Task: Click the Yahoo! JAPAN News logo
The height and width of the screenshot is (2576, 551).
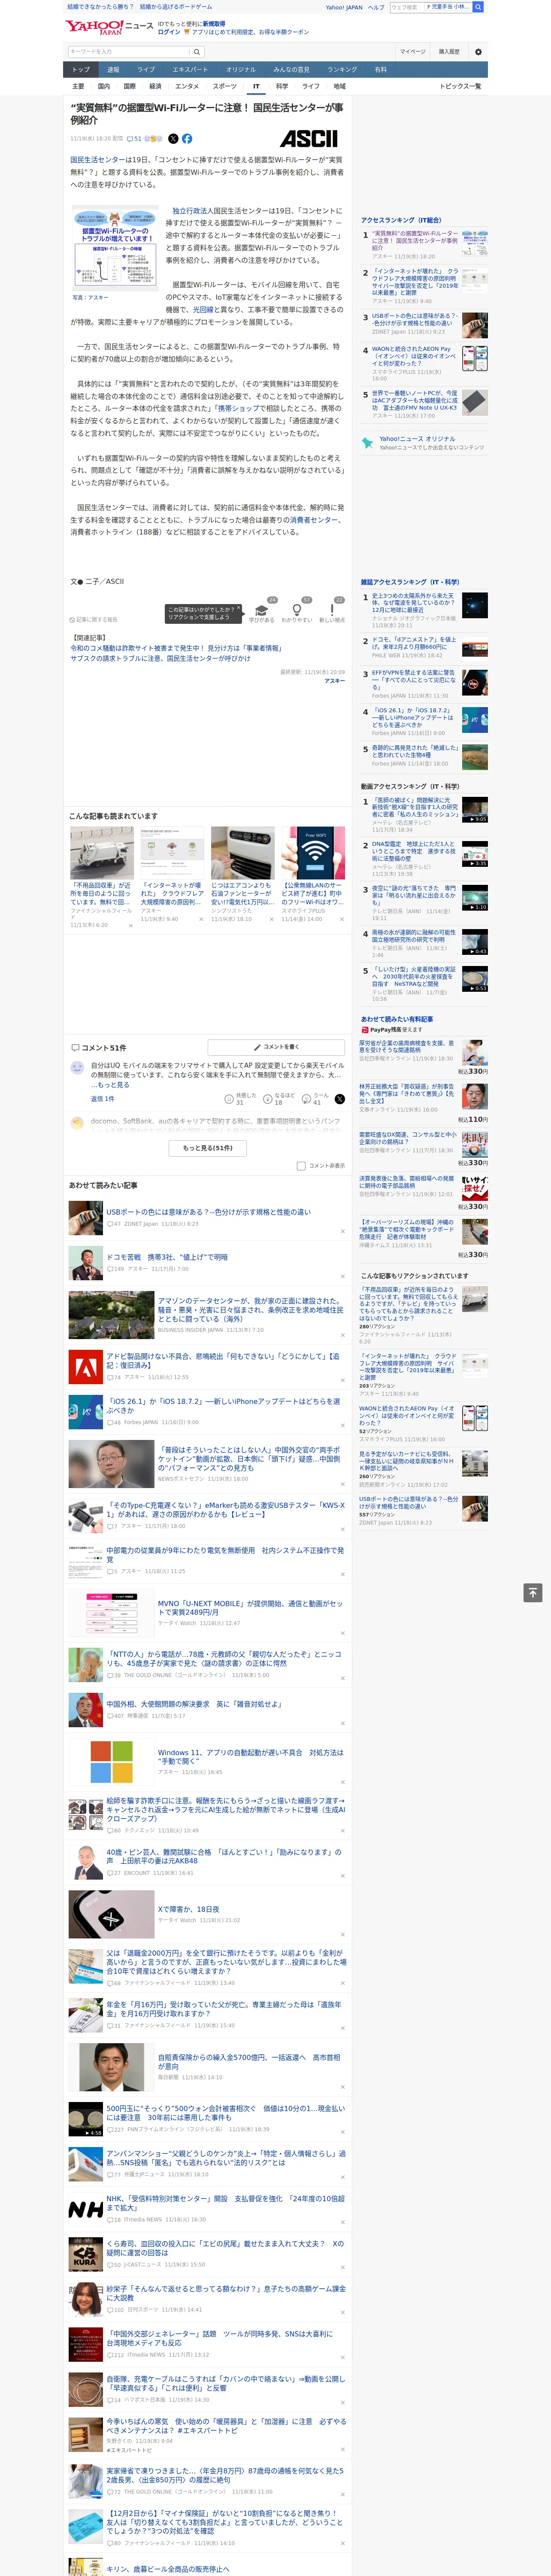Action: [109, 27]
